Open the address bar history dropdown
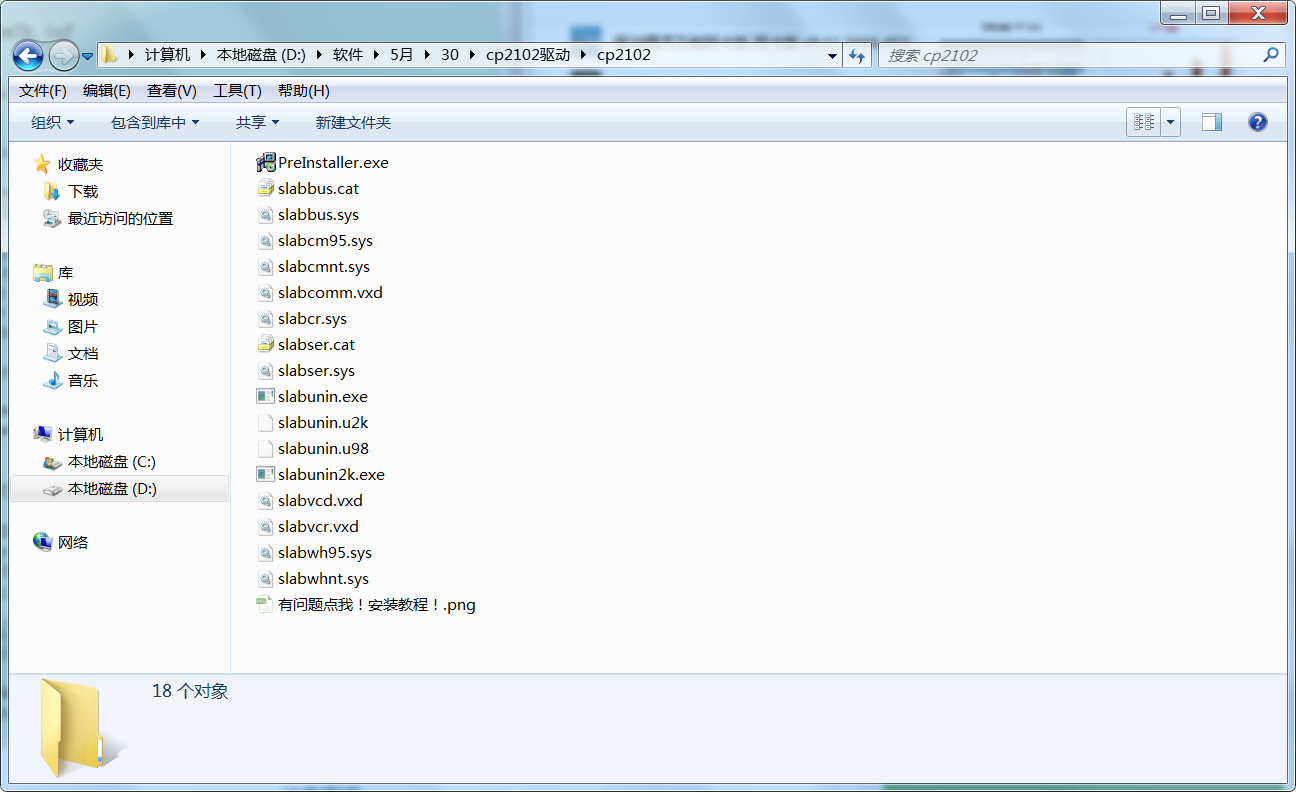The width and height of the screenshot is (1296, 792). coord(832,56)
